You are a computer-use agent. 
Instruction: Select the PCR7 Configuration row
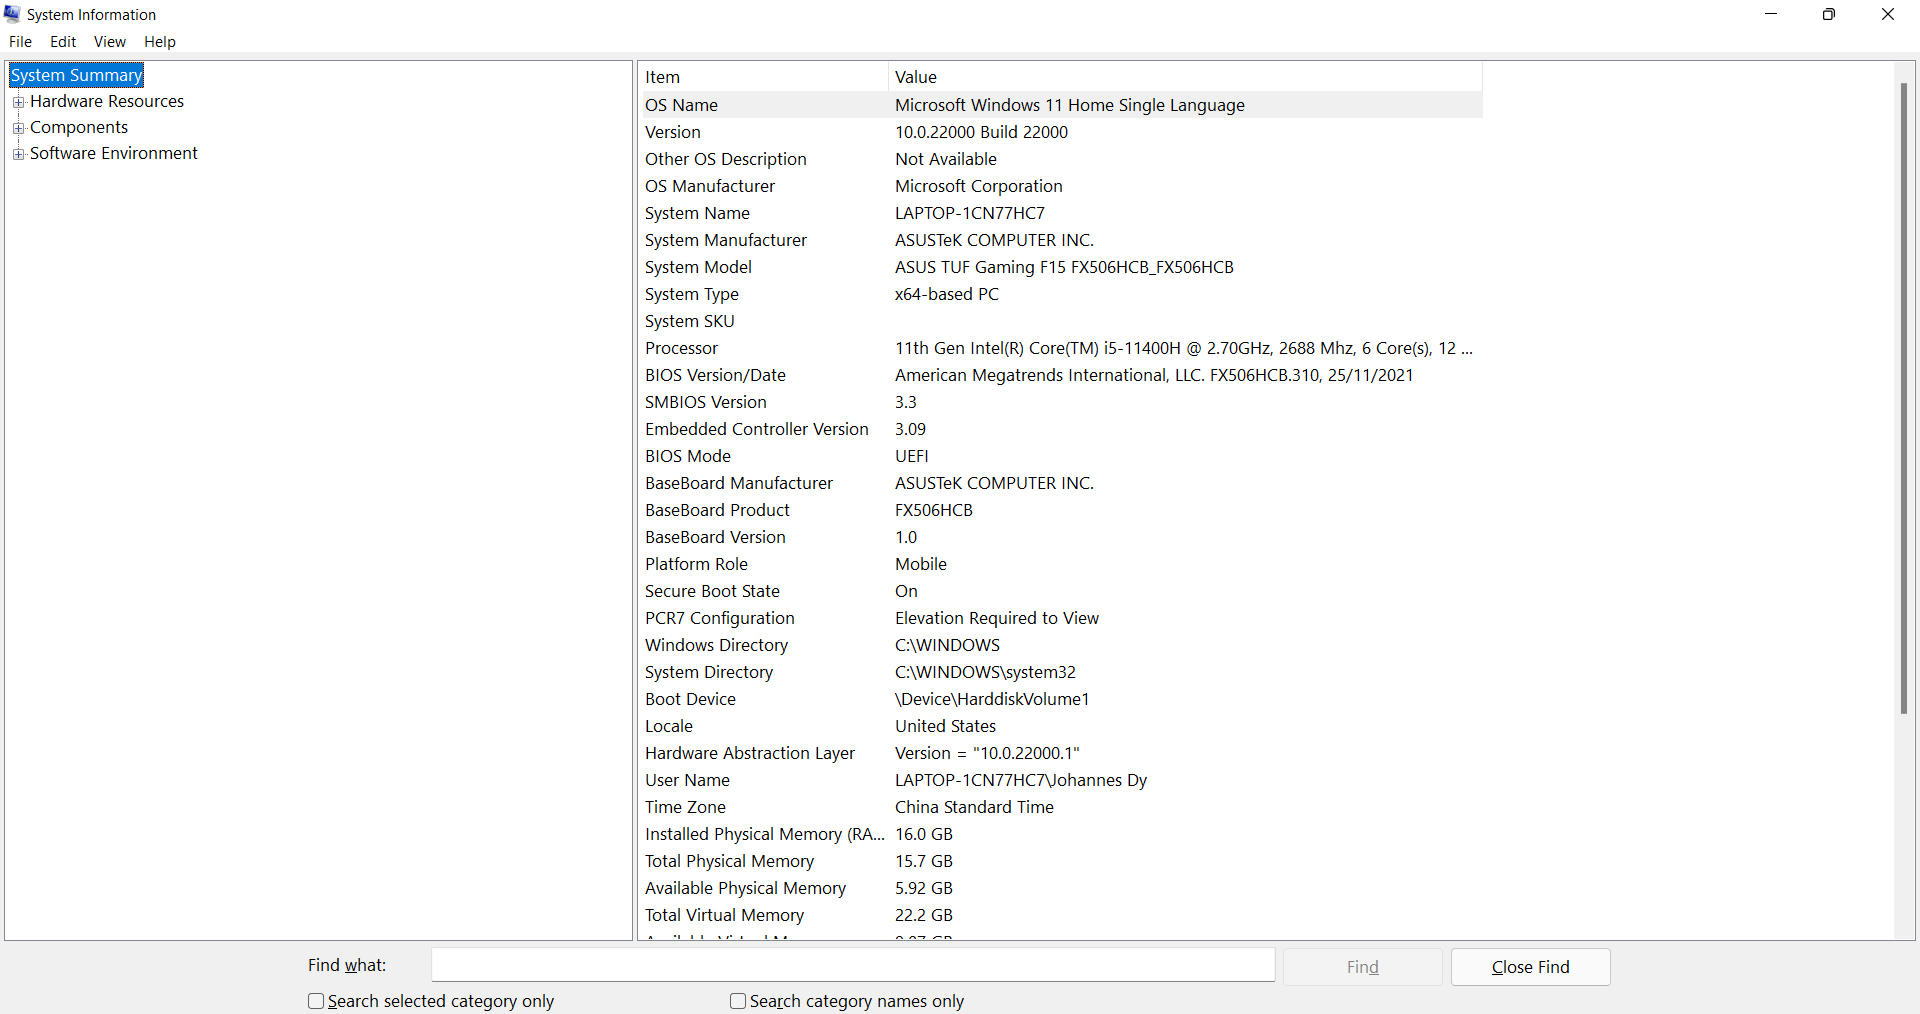click(x=1060, y=618)
